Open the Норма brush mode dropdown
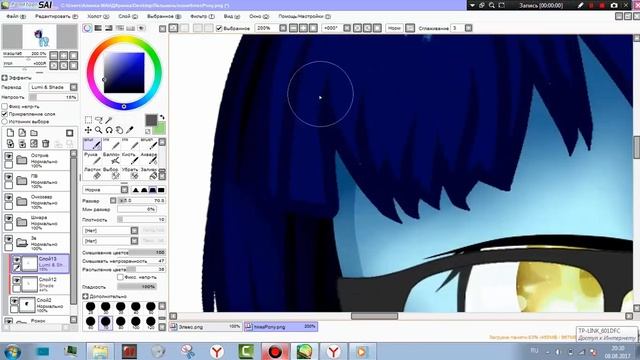This screenshot has height=360, width=640. 124,190
